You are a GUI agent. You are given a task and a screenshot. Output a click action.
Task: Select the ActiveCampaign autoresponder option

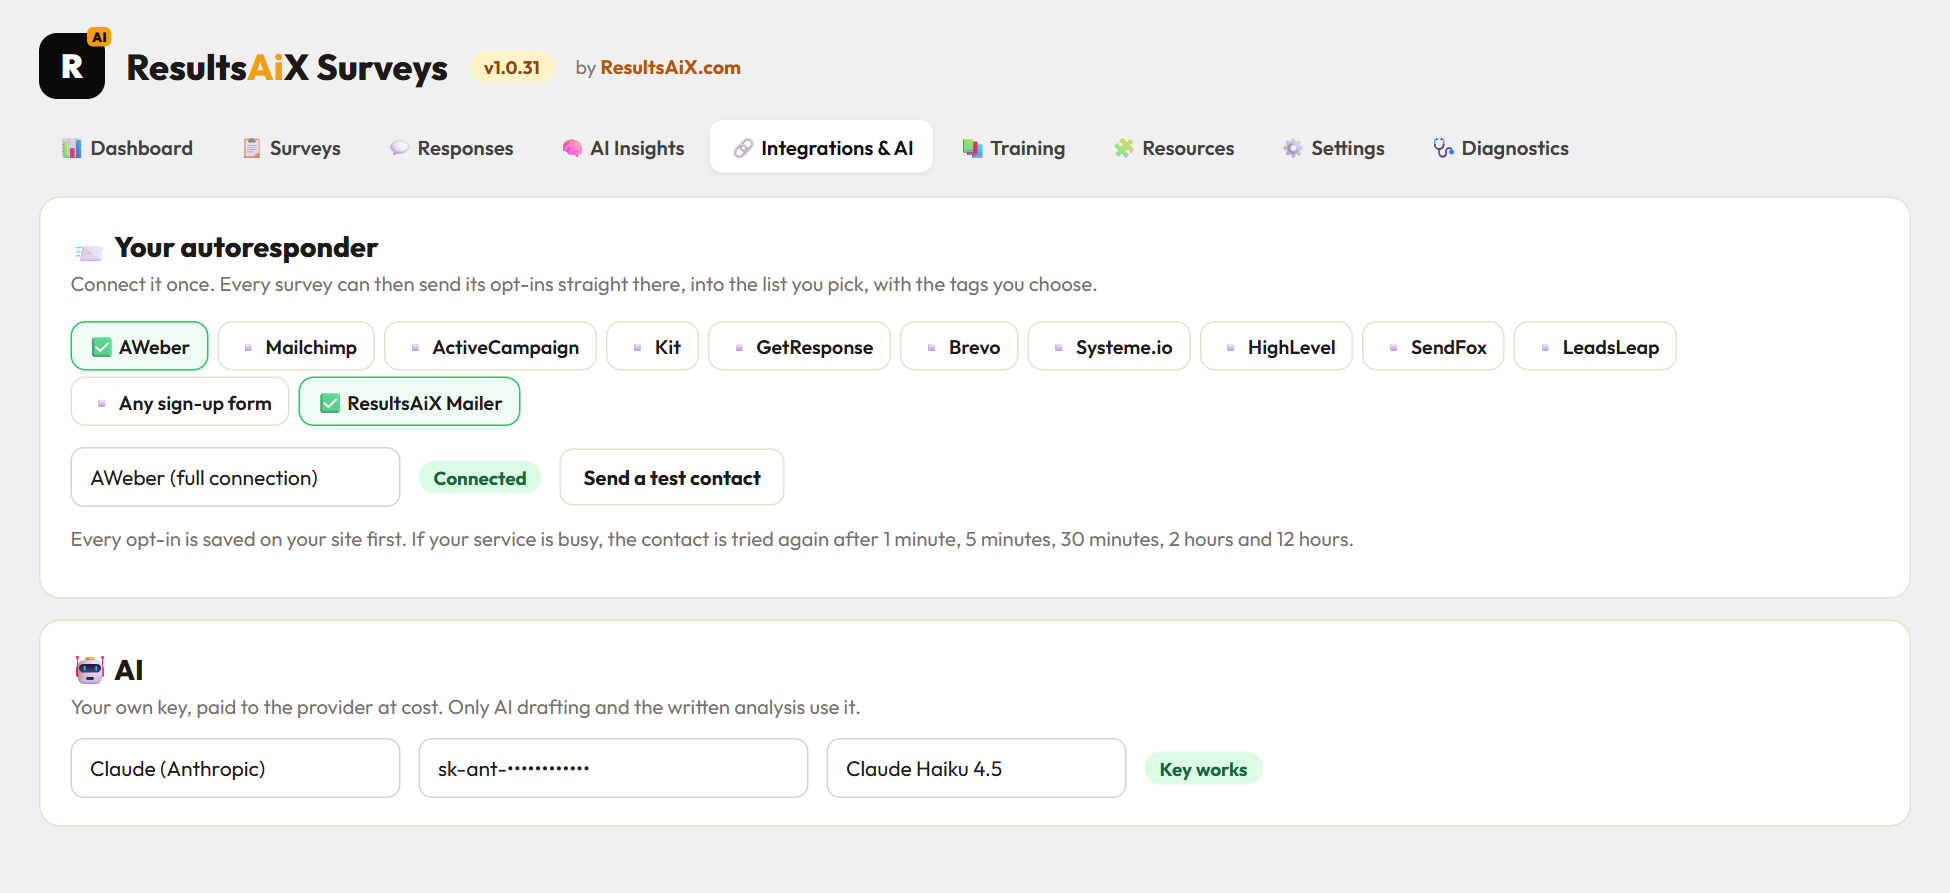pos(490,346)
